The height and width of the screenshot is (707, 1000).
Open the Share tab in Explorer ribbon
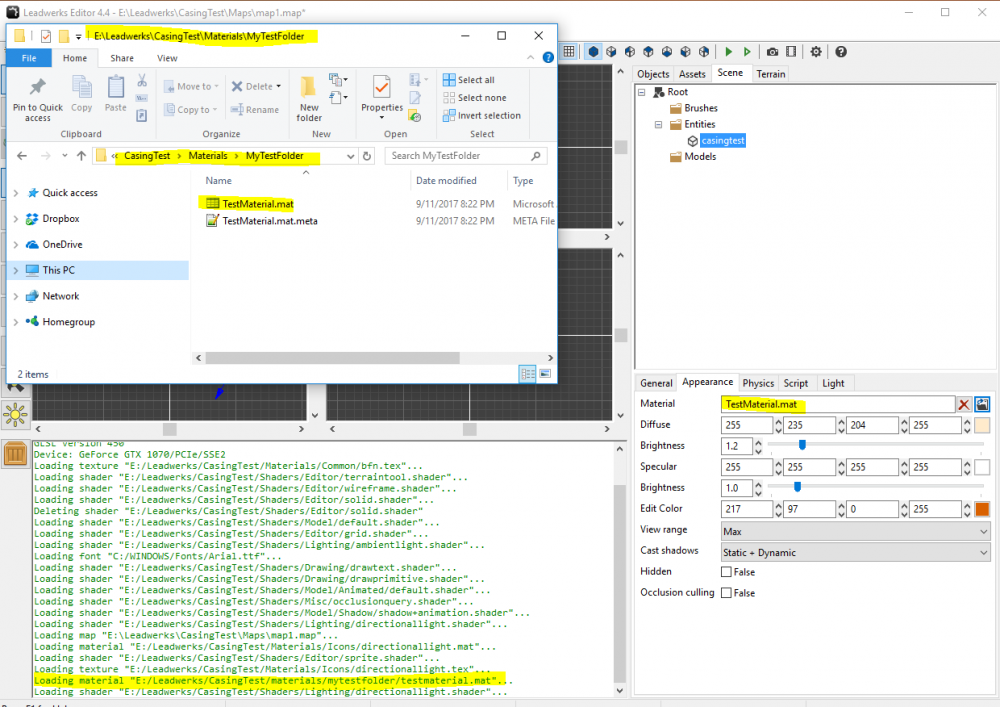coord(122,57)
